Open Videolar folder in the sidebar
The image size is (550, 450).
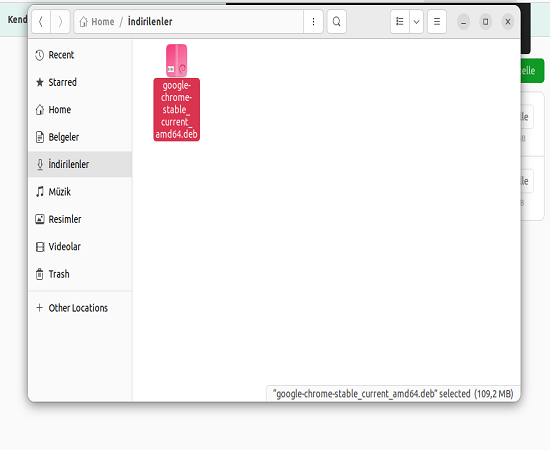(x=80, y=247)
